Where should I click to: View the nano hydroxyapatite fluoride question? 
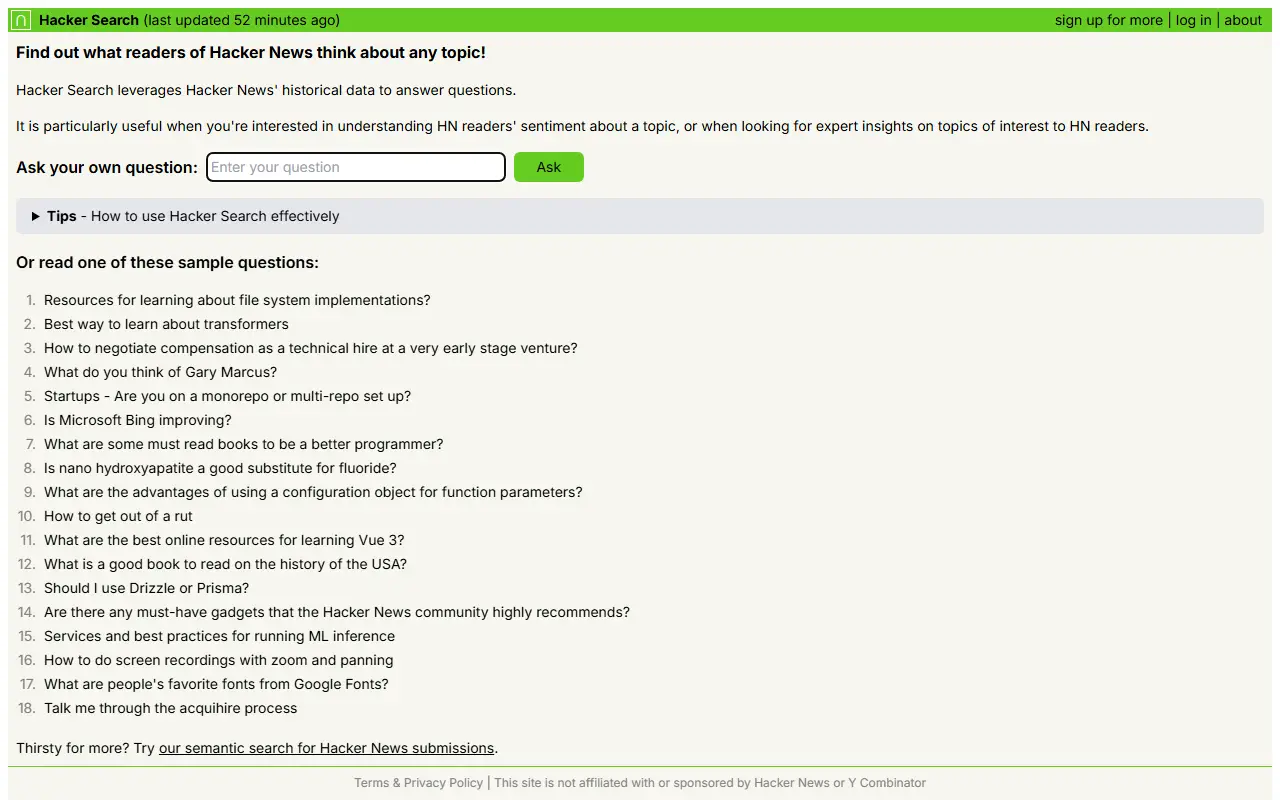point(220,468)
